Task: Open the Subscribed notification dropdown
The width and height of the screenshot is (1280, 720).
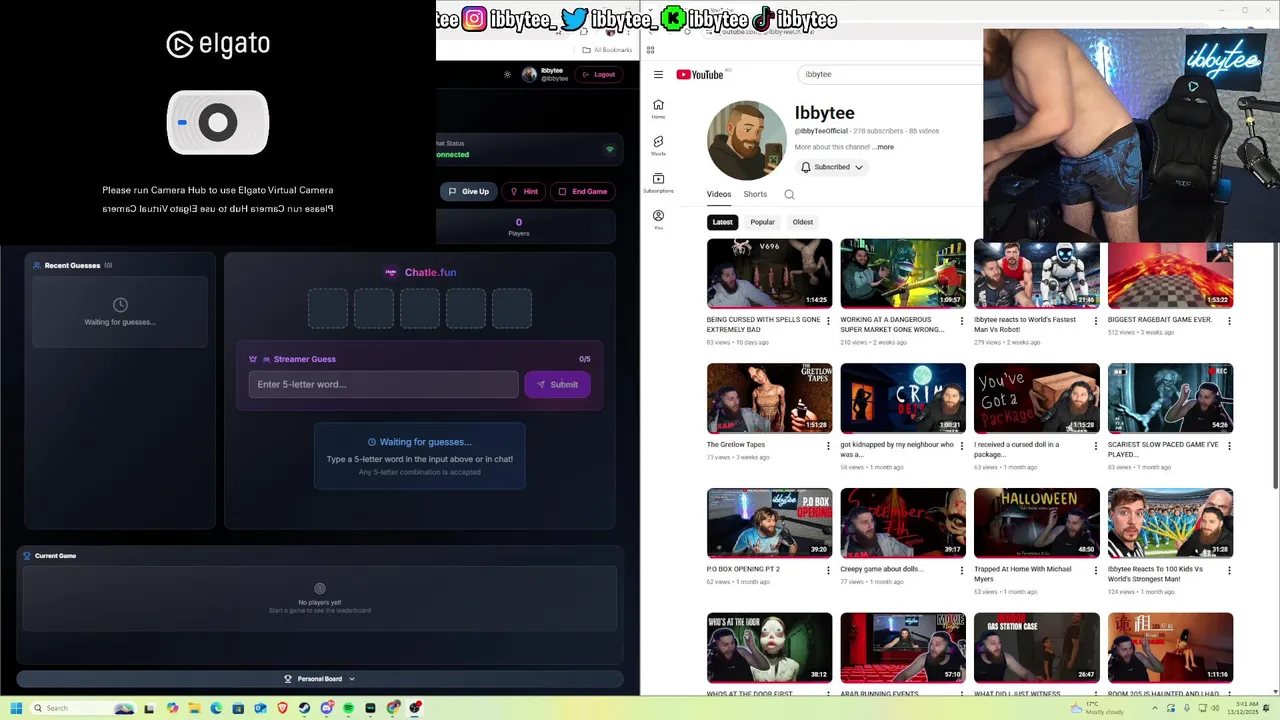Action: tap(832, 167)
